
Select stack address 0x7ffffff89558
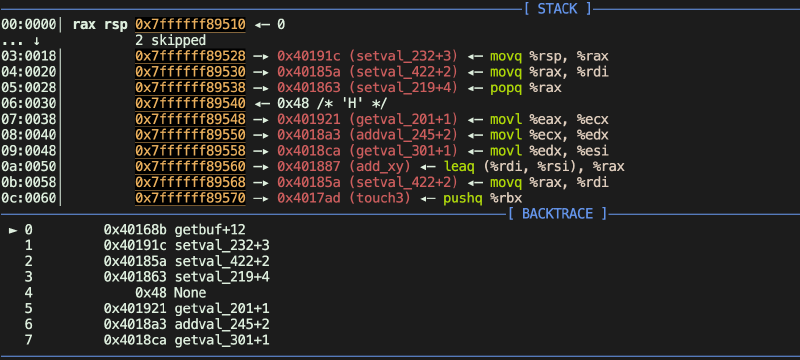[190, 151]
